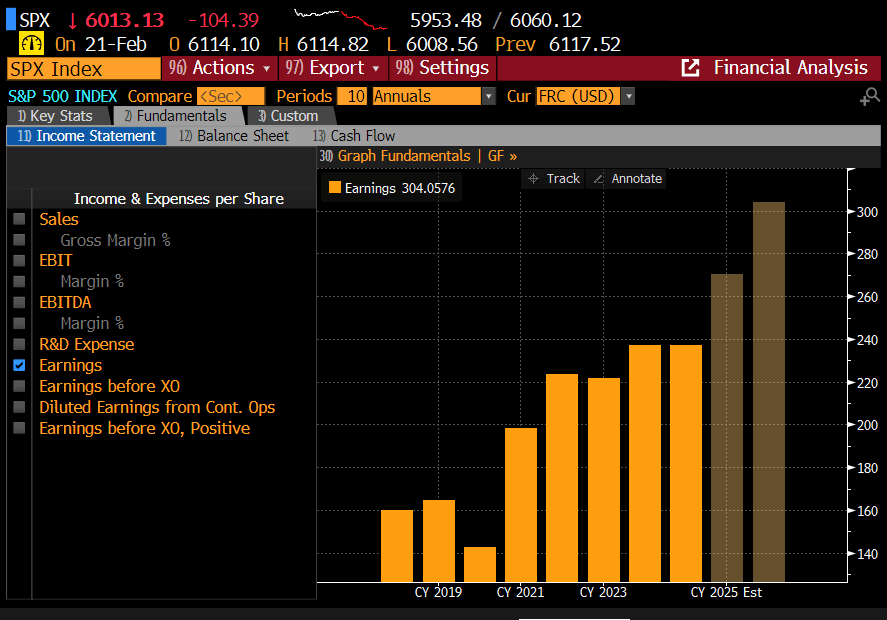887x620 pixels.
Task: Click the orange Earnings legend swatch
Action: pyautogui.click(x=335, y=187)
